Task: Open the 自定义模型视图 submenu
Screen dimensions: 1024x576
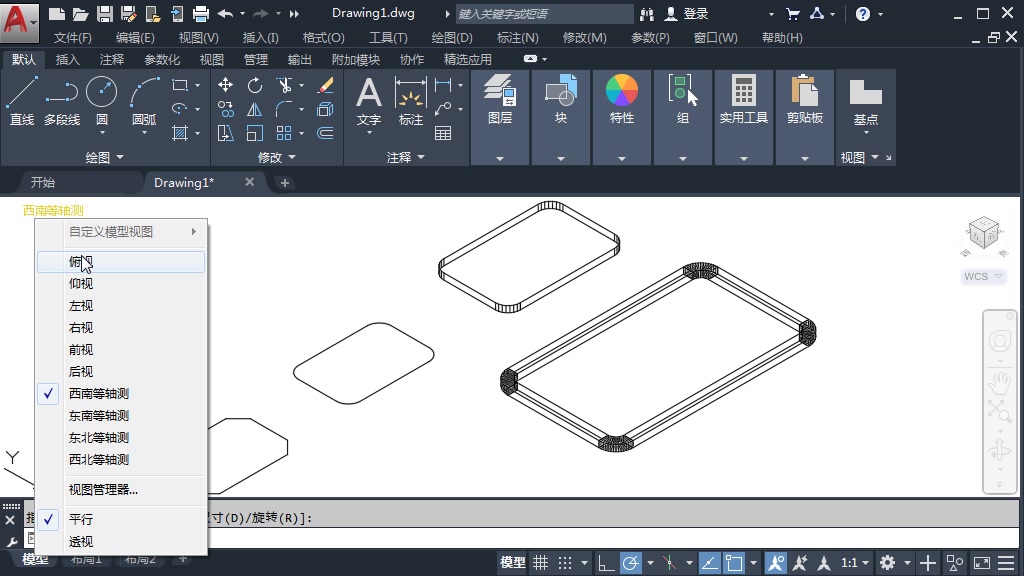Action: click(110, 231)
